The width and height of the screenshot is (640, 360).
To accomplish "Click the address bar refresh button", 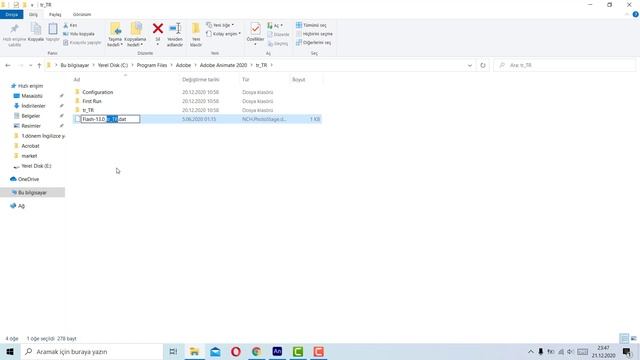I will point(483,65).
